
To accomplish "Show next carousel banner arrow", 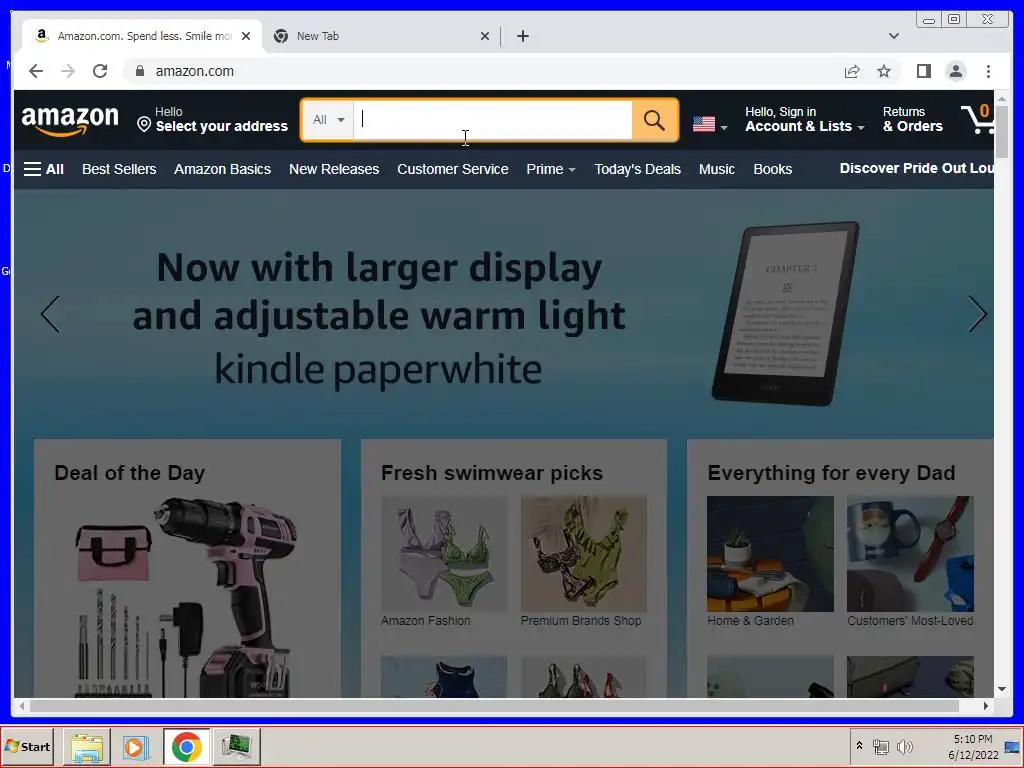I will coord(977,314).
